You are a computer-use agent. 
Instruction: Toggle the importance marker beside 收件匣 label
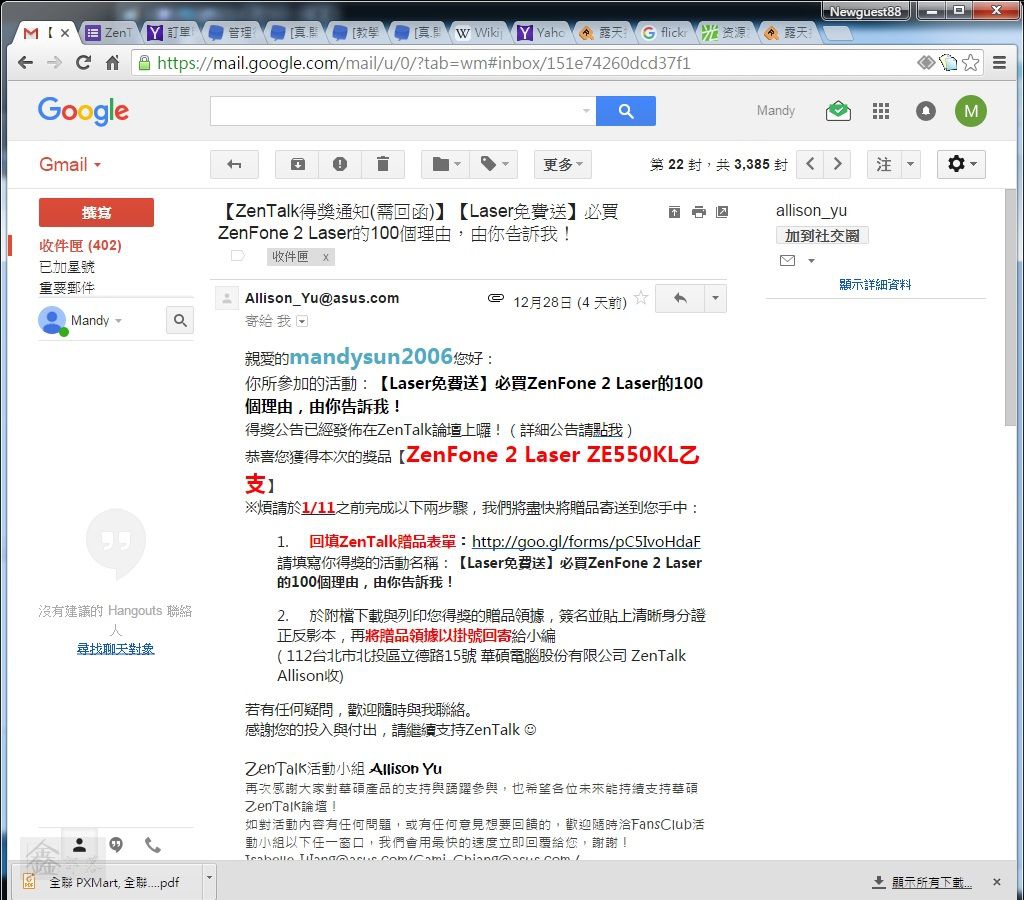point(237,256)
